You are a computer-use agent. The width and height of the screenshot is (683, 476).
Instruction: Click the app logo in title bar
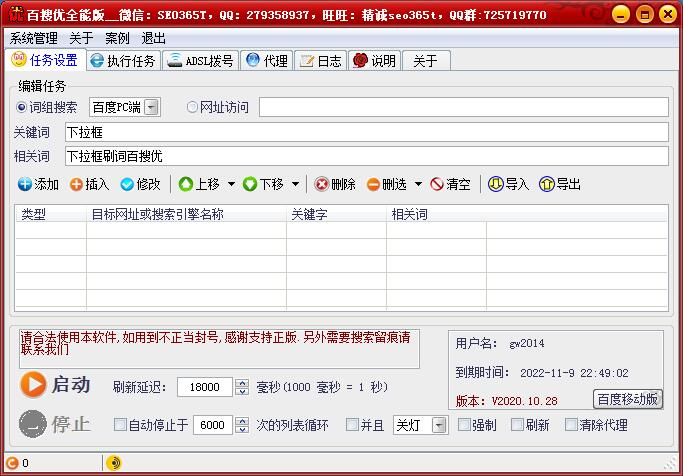point(16,14)
